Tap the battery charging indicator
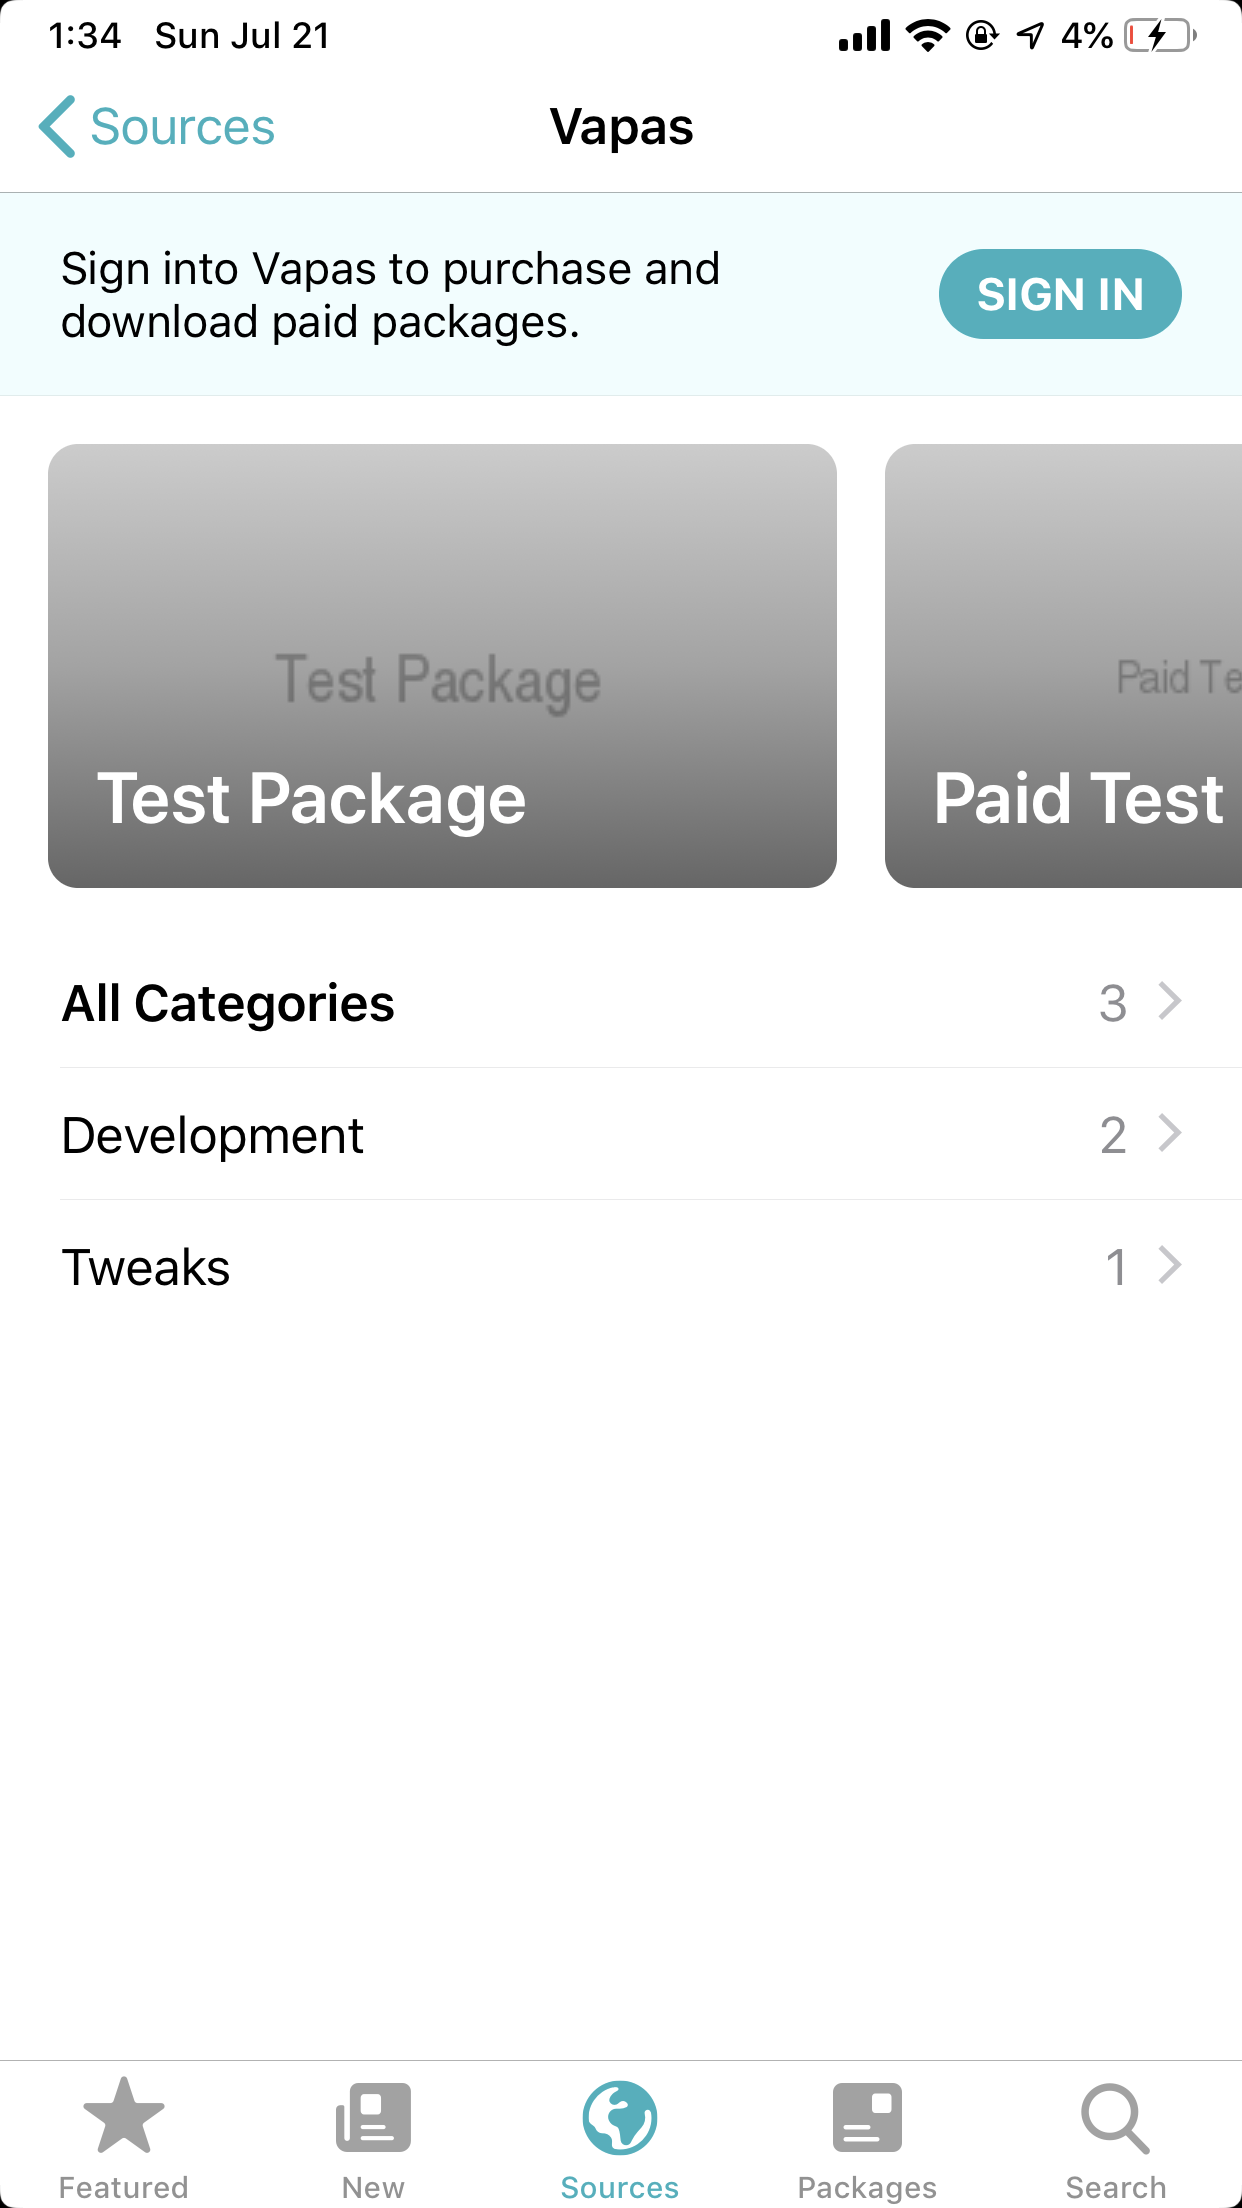 (1160, 37)
